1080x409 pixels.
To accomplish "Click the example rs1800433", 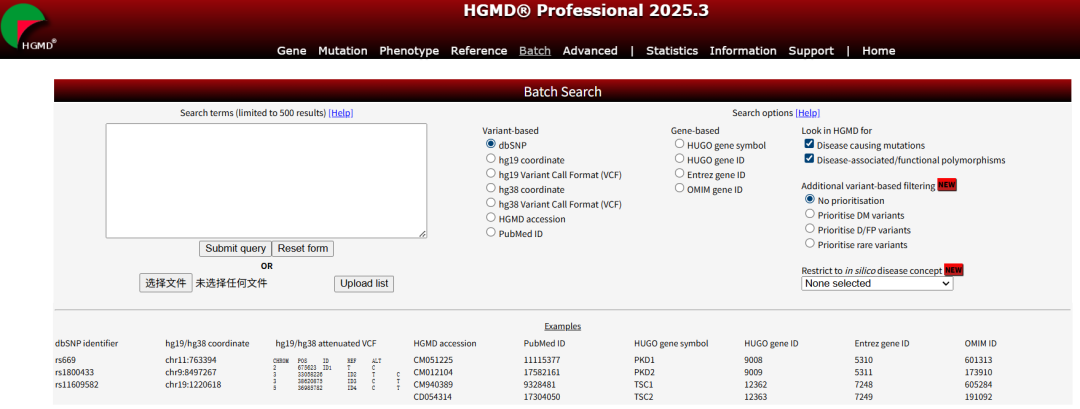I will [74, 373].
